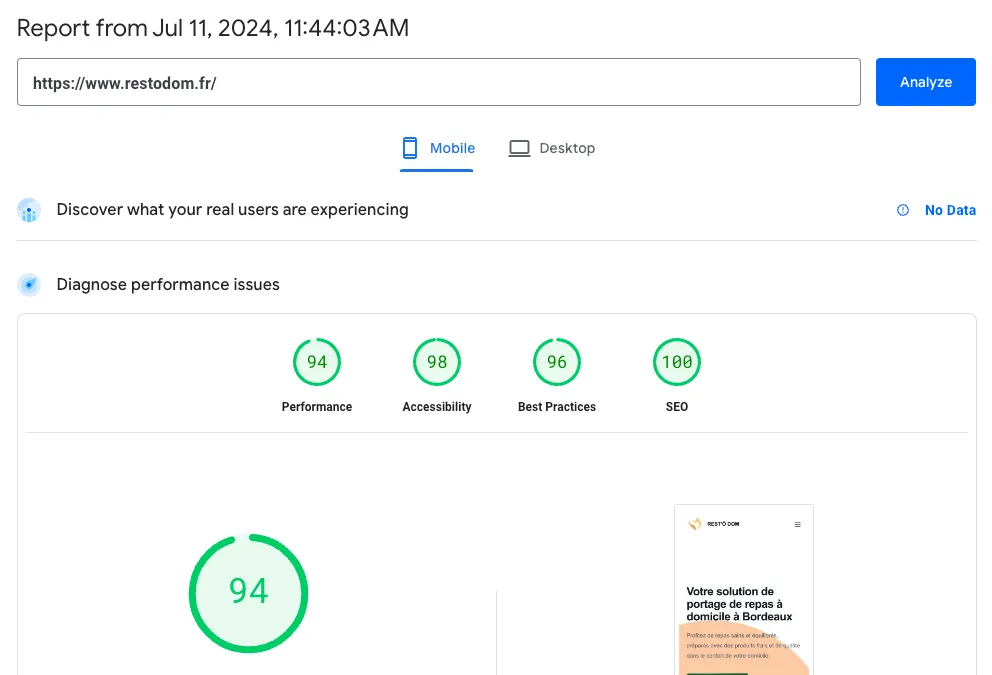992x675 pixels.
Task: Select the Desktop monitor icon
Action: tap(519, 147)
